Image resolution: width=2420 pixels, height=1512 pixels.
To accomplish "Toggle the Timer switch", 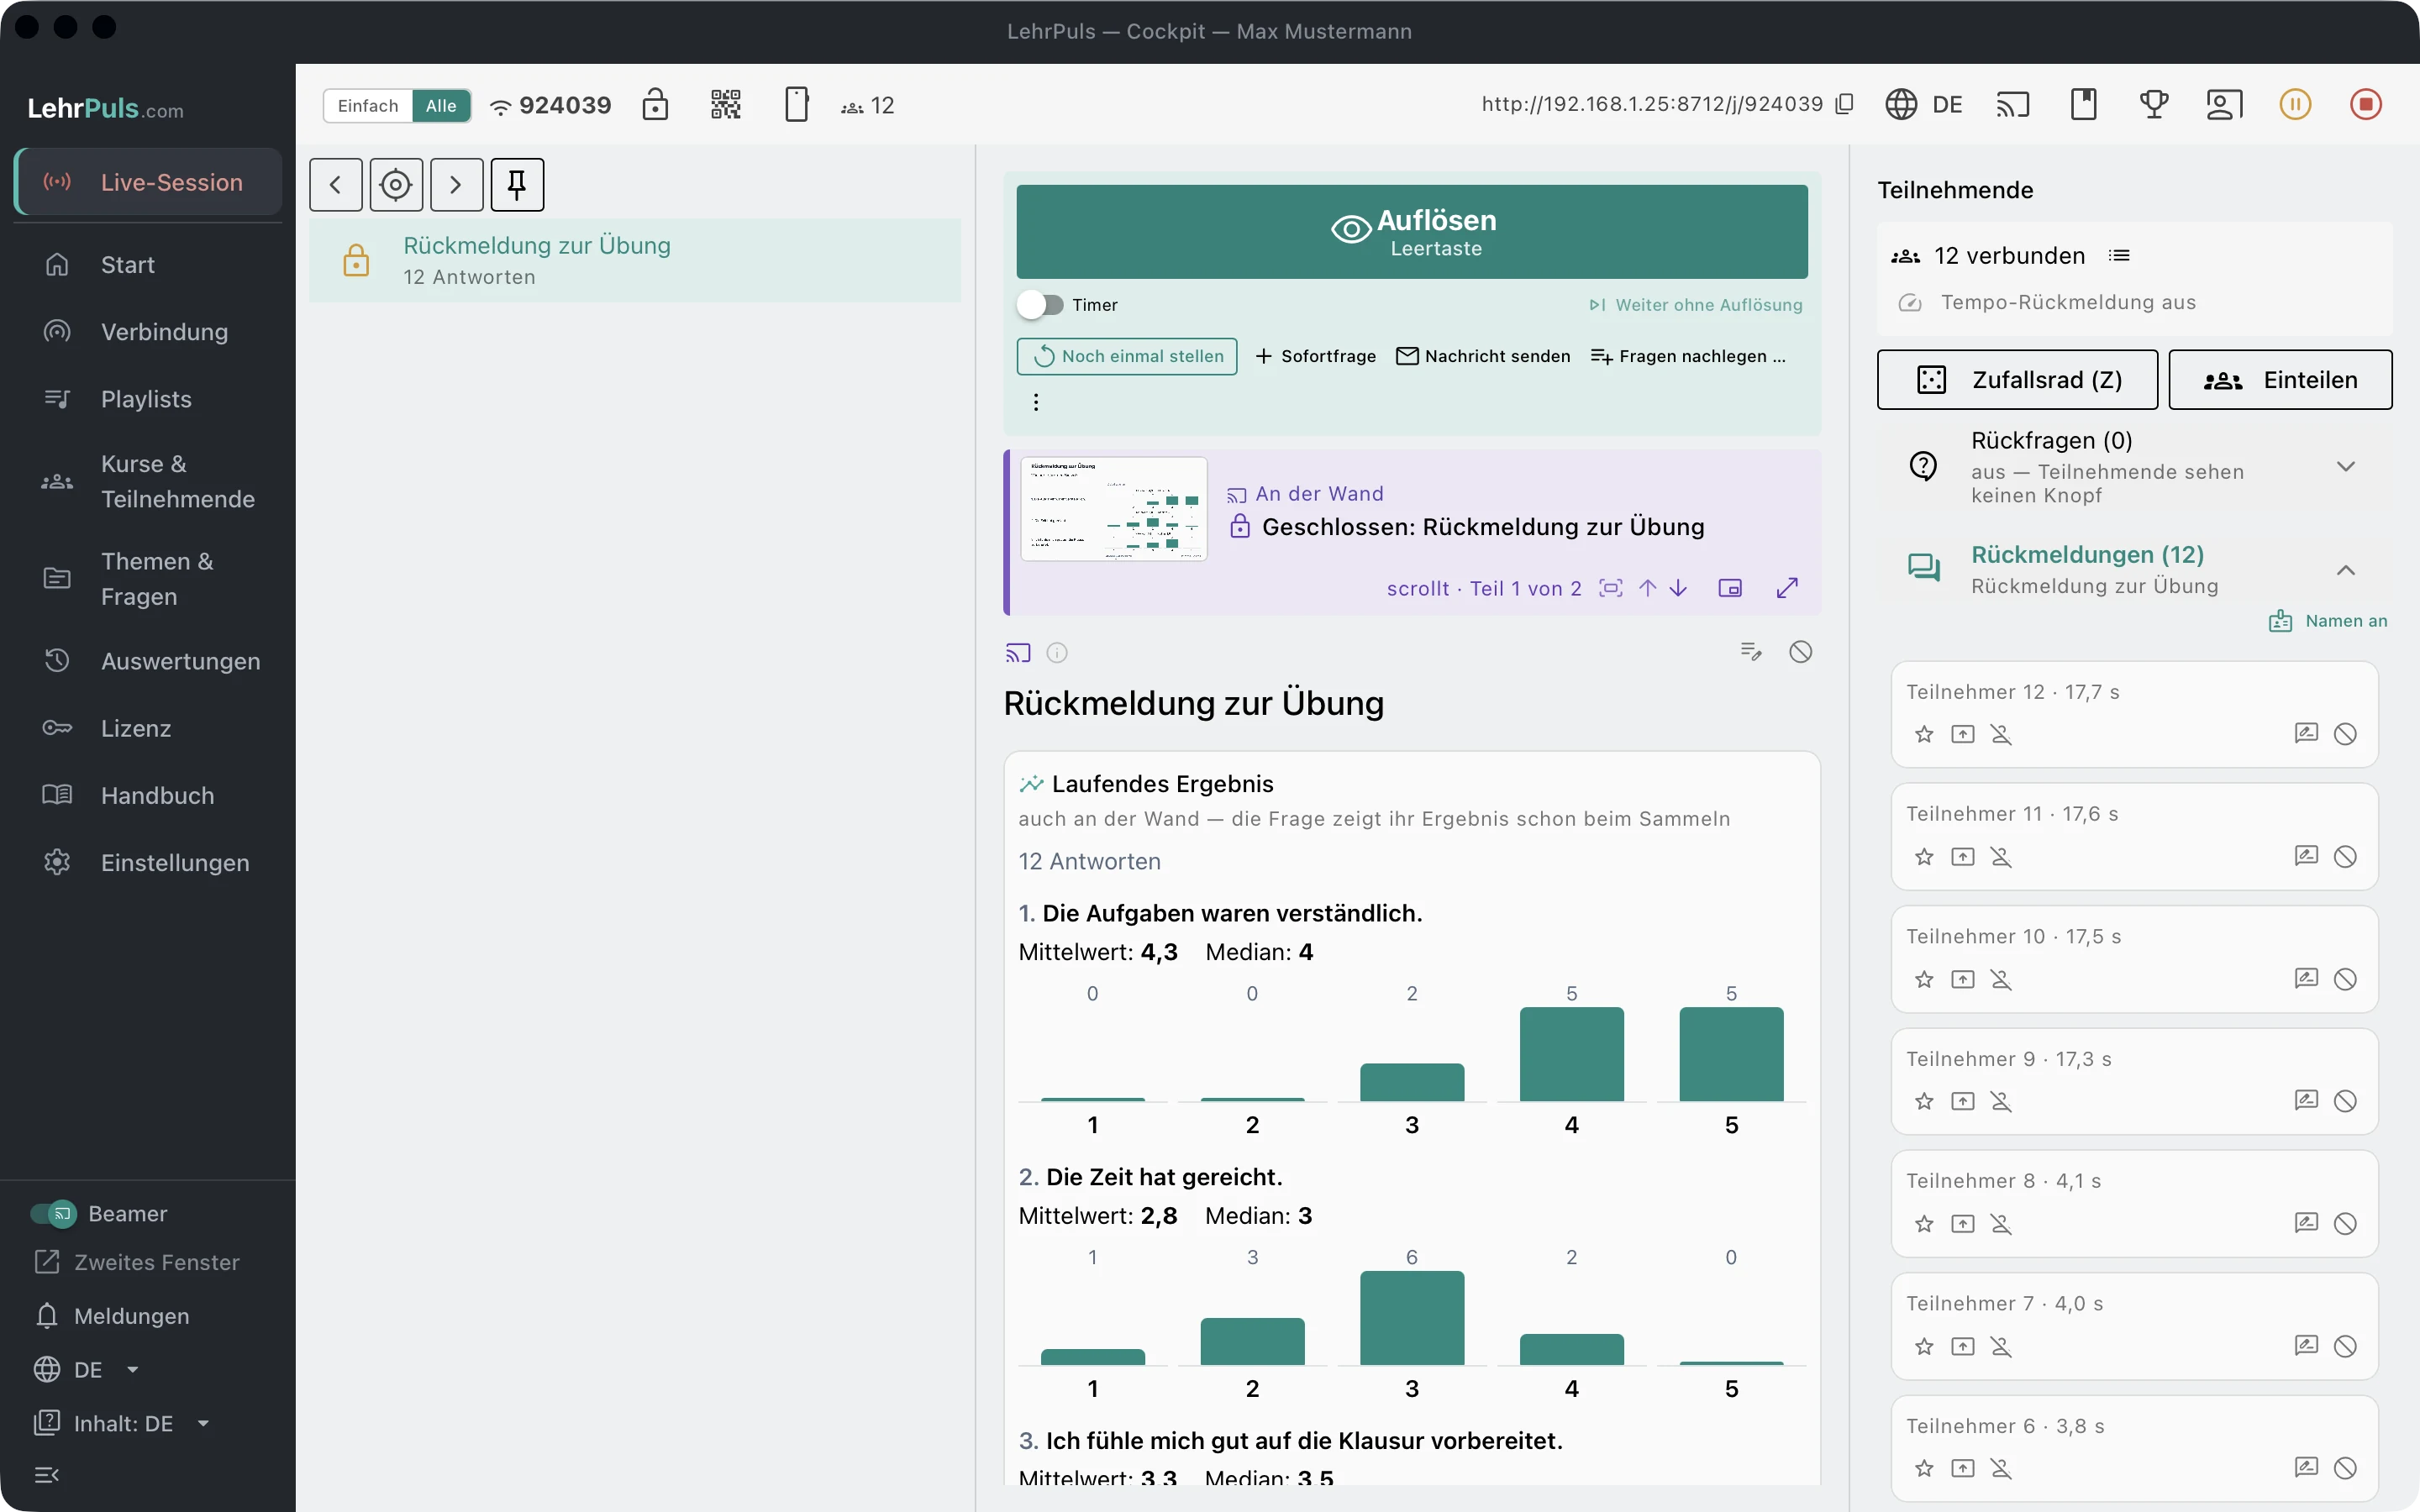I will [1040, 305].
